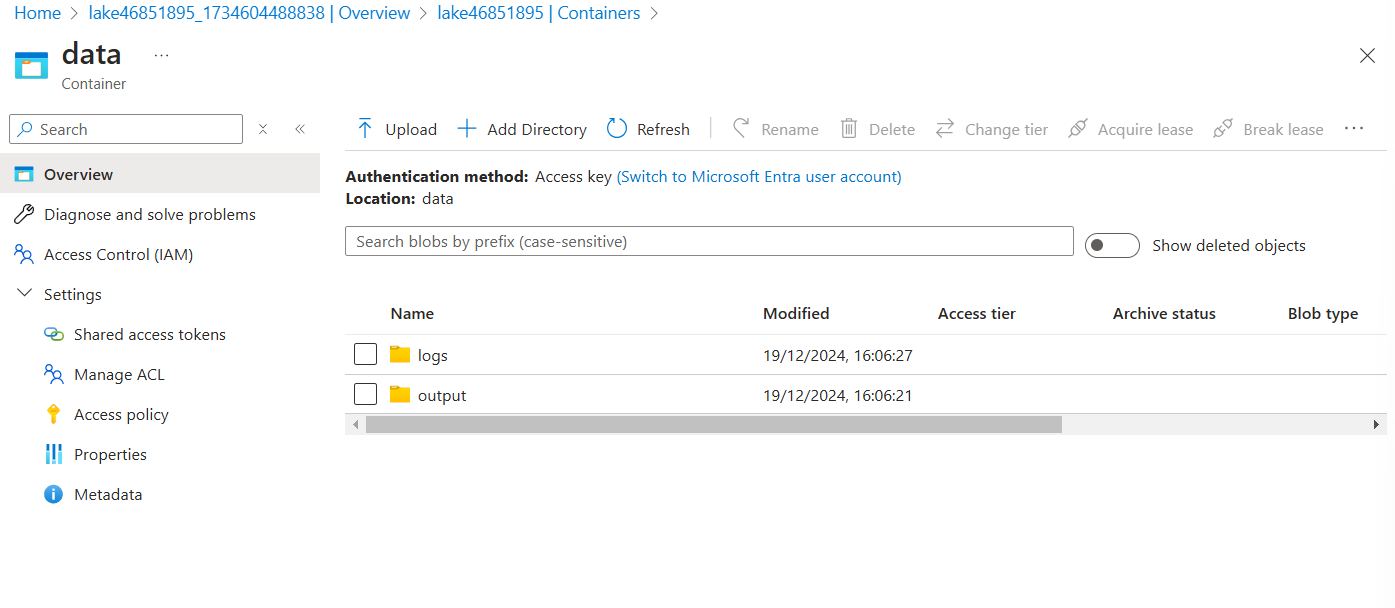This screenshot has height=608, width=1395.
Task: Collapse the Settings section chevron
Action: [25, 295]
